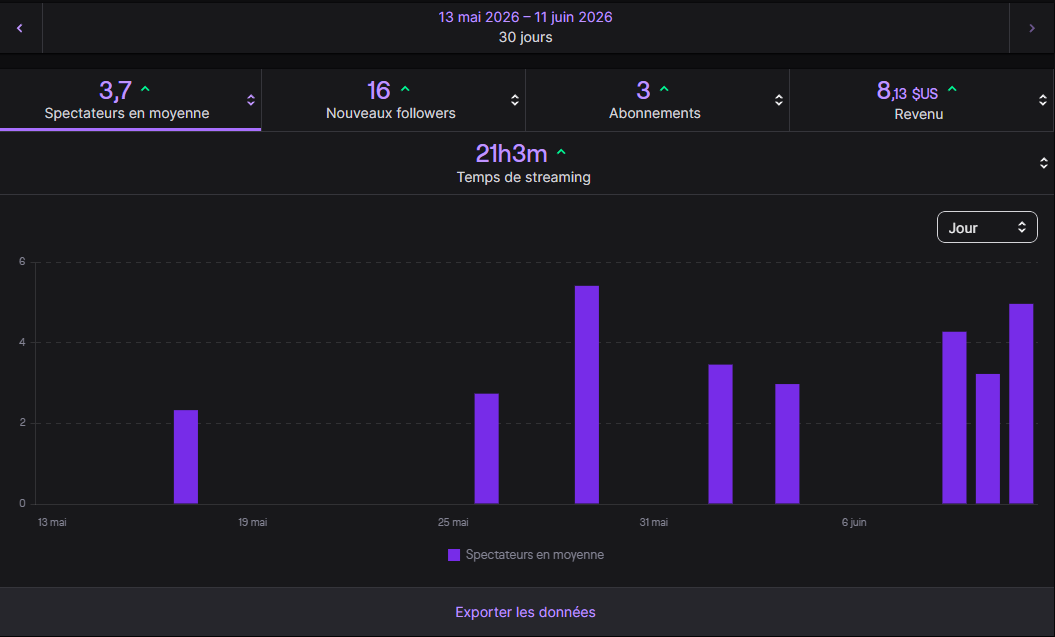Open metric selector arrows for Abonnements
The image size is (1055, 637).
click(778, 100)
